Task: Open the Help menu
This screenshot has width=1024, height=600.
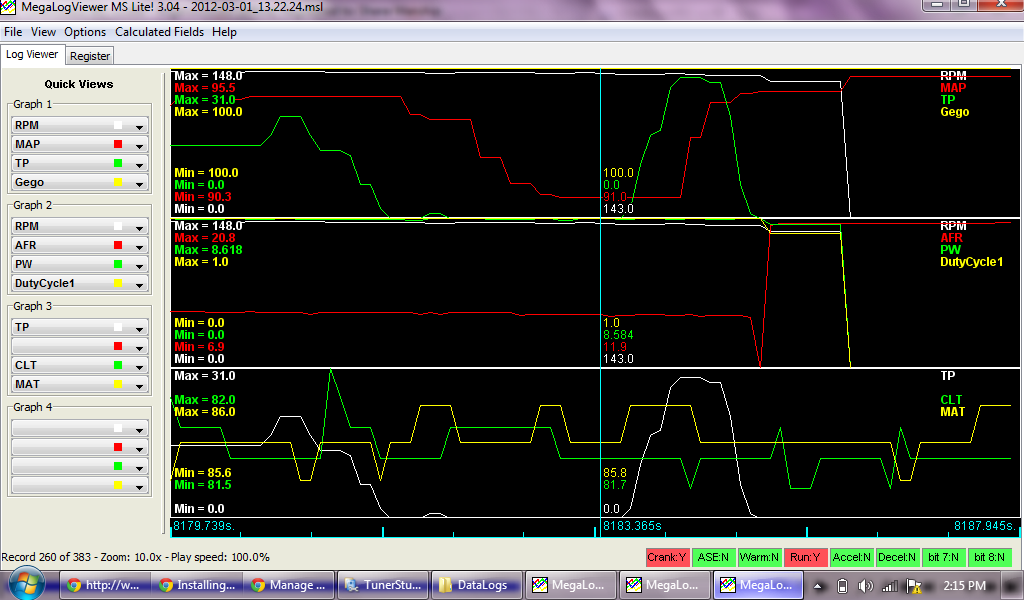Action: 224,32
